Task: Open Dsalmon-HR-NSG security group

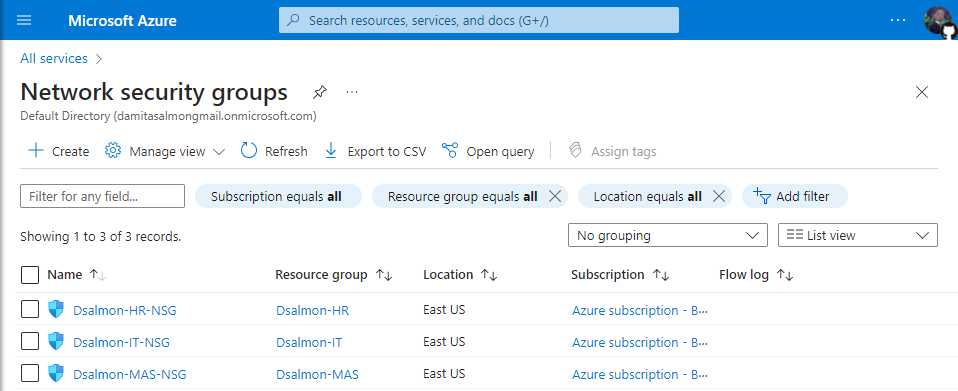Action: (125, 310)
